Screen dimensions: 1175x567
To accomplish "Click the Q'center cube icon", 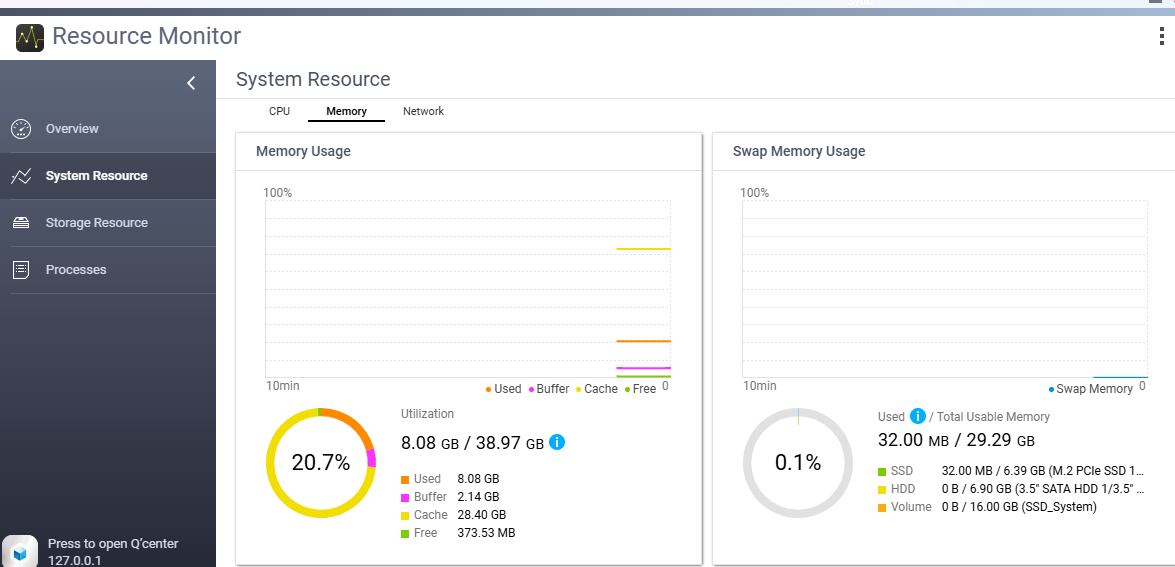I will (x=20, y=551).
